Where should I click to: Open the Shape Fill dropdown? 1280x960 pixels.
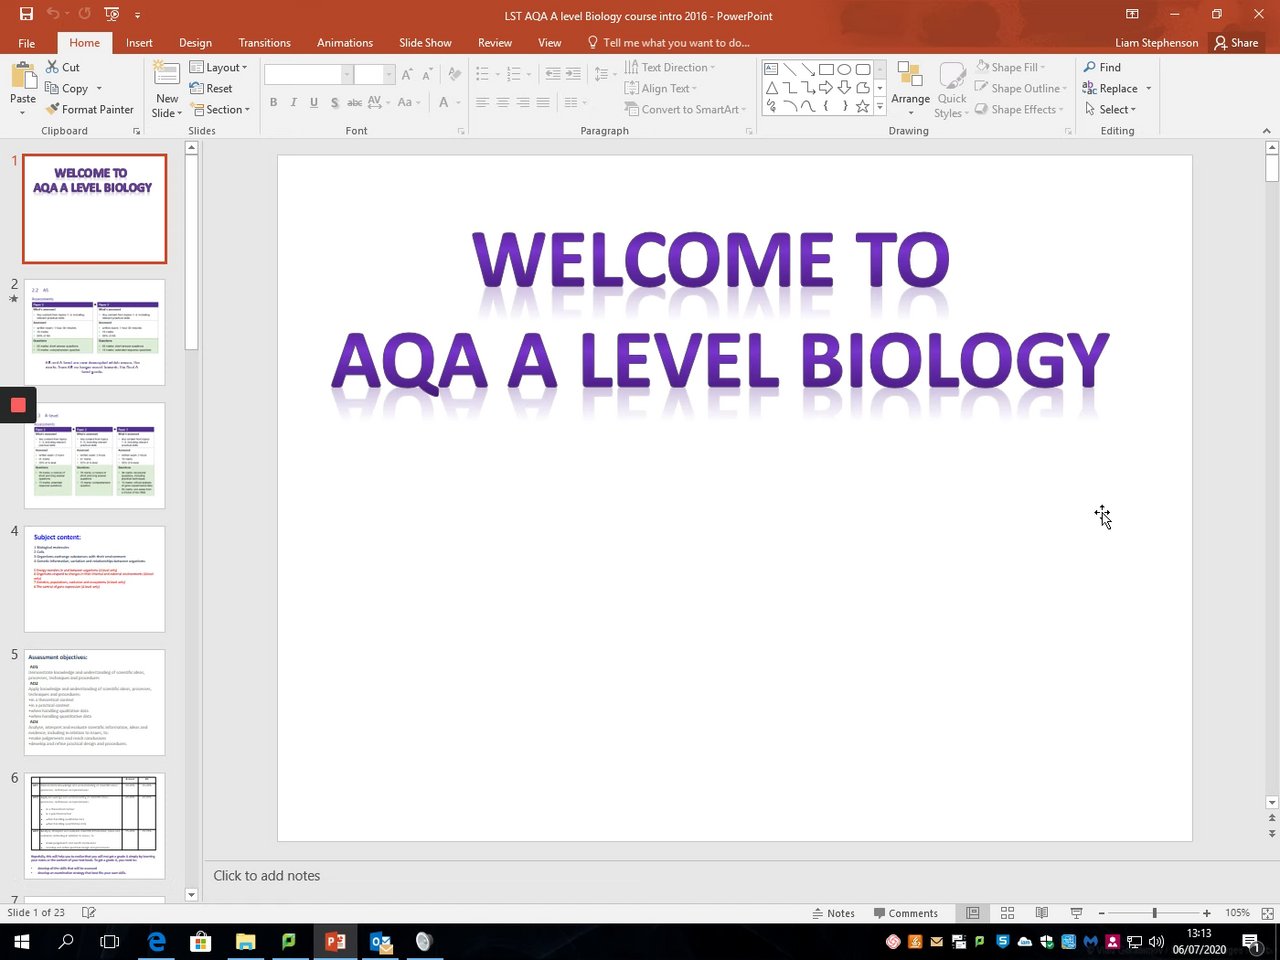(1010, 67)
